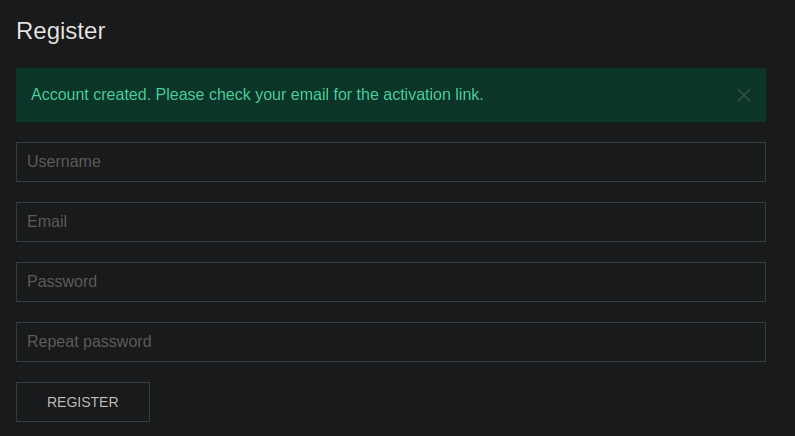Click the Repeat password placeholder text

click(89, 342)
